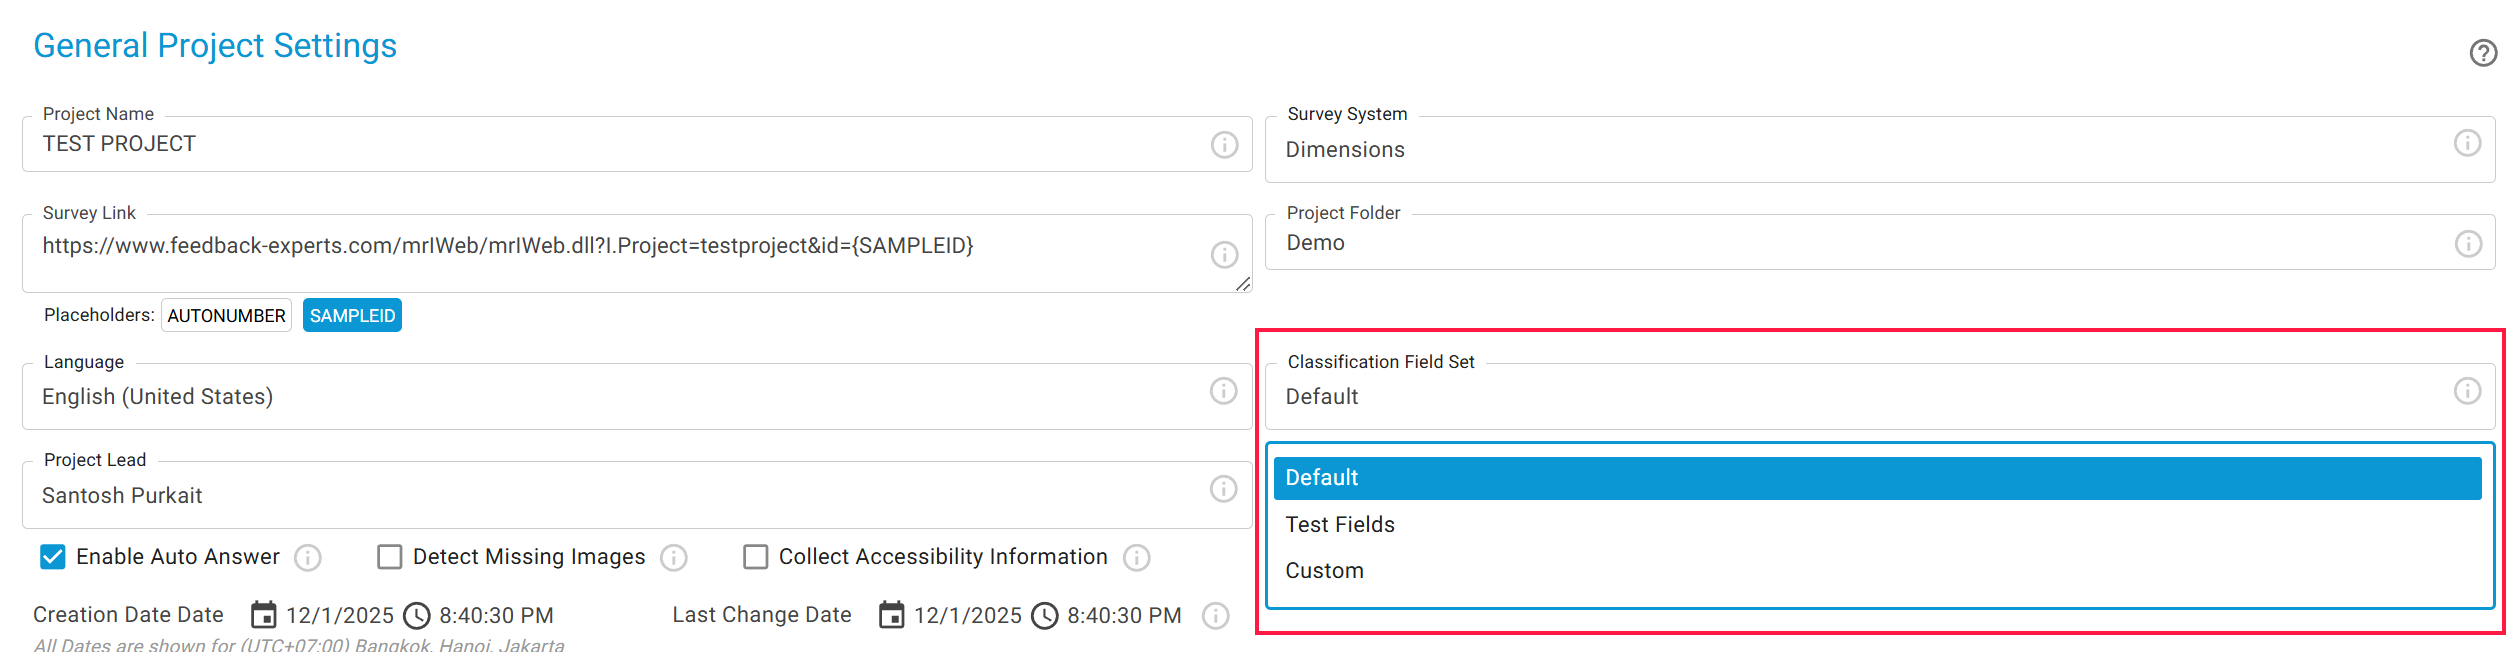
Task: Click into the Project Name field
Action: click(620, 145)
